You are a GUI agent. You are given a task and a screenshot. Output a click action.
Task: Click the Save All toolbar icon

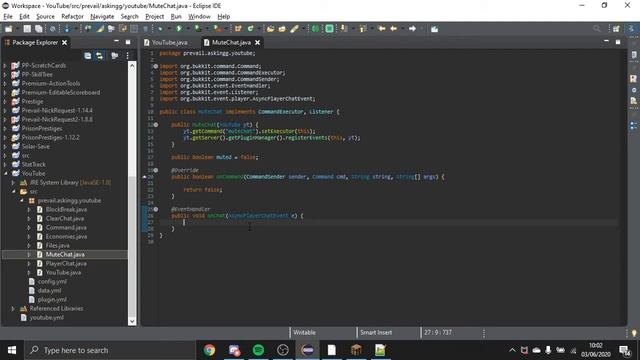click(x=38, y=29)
